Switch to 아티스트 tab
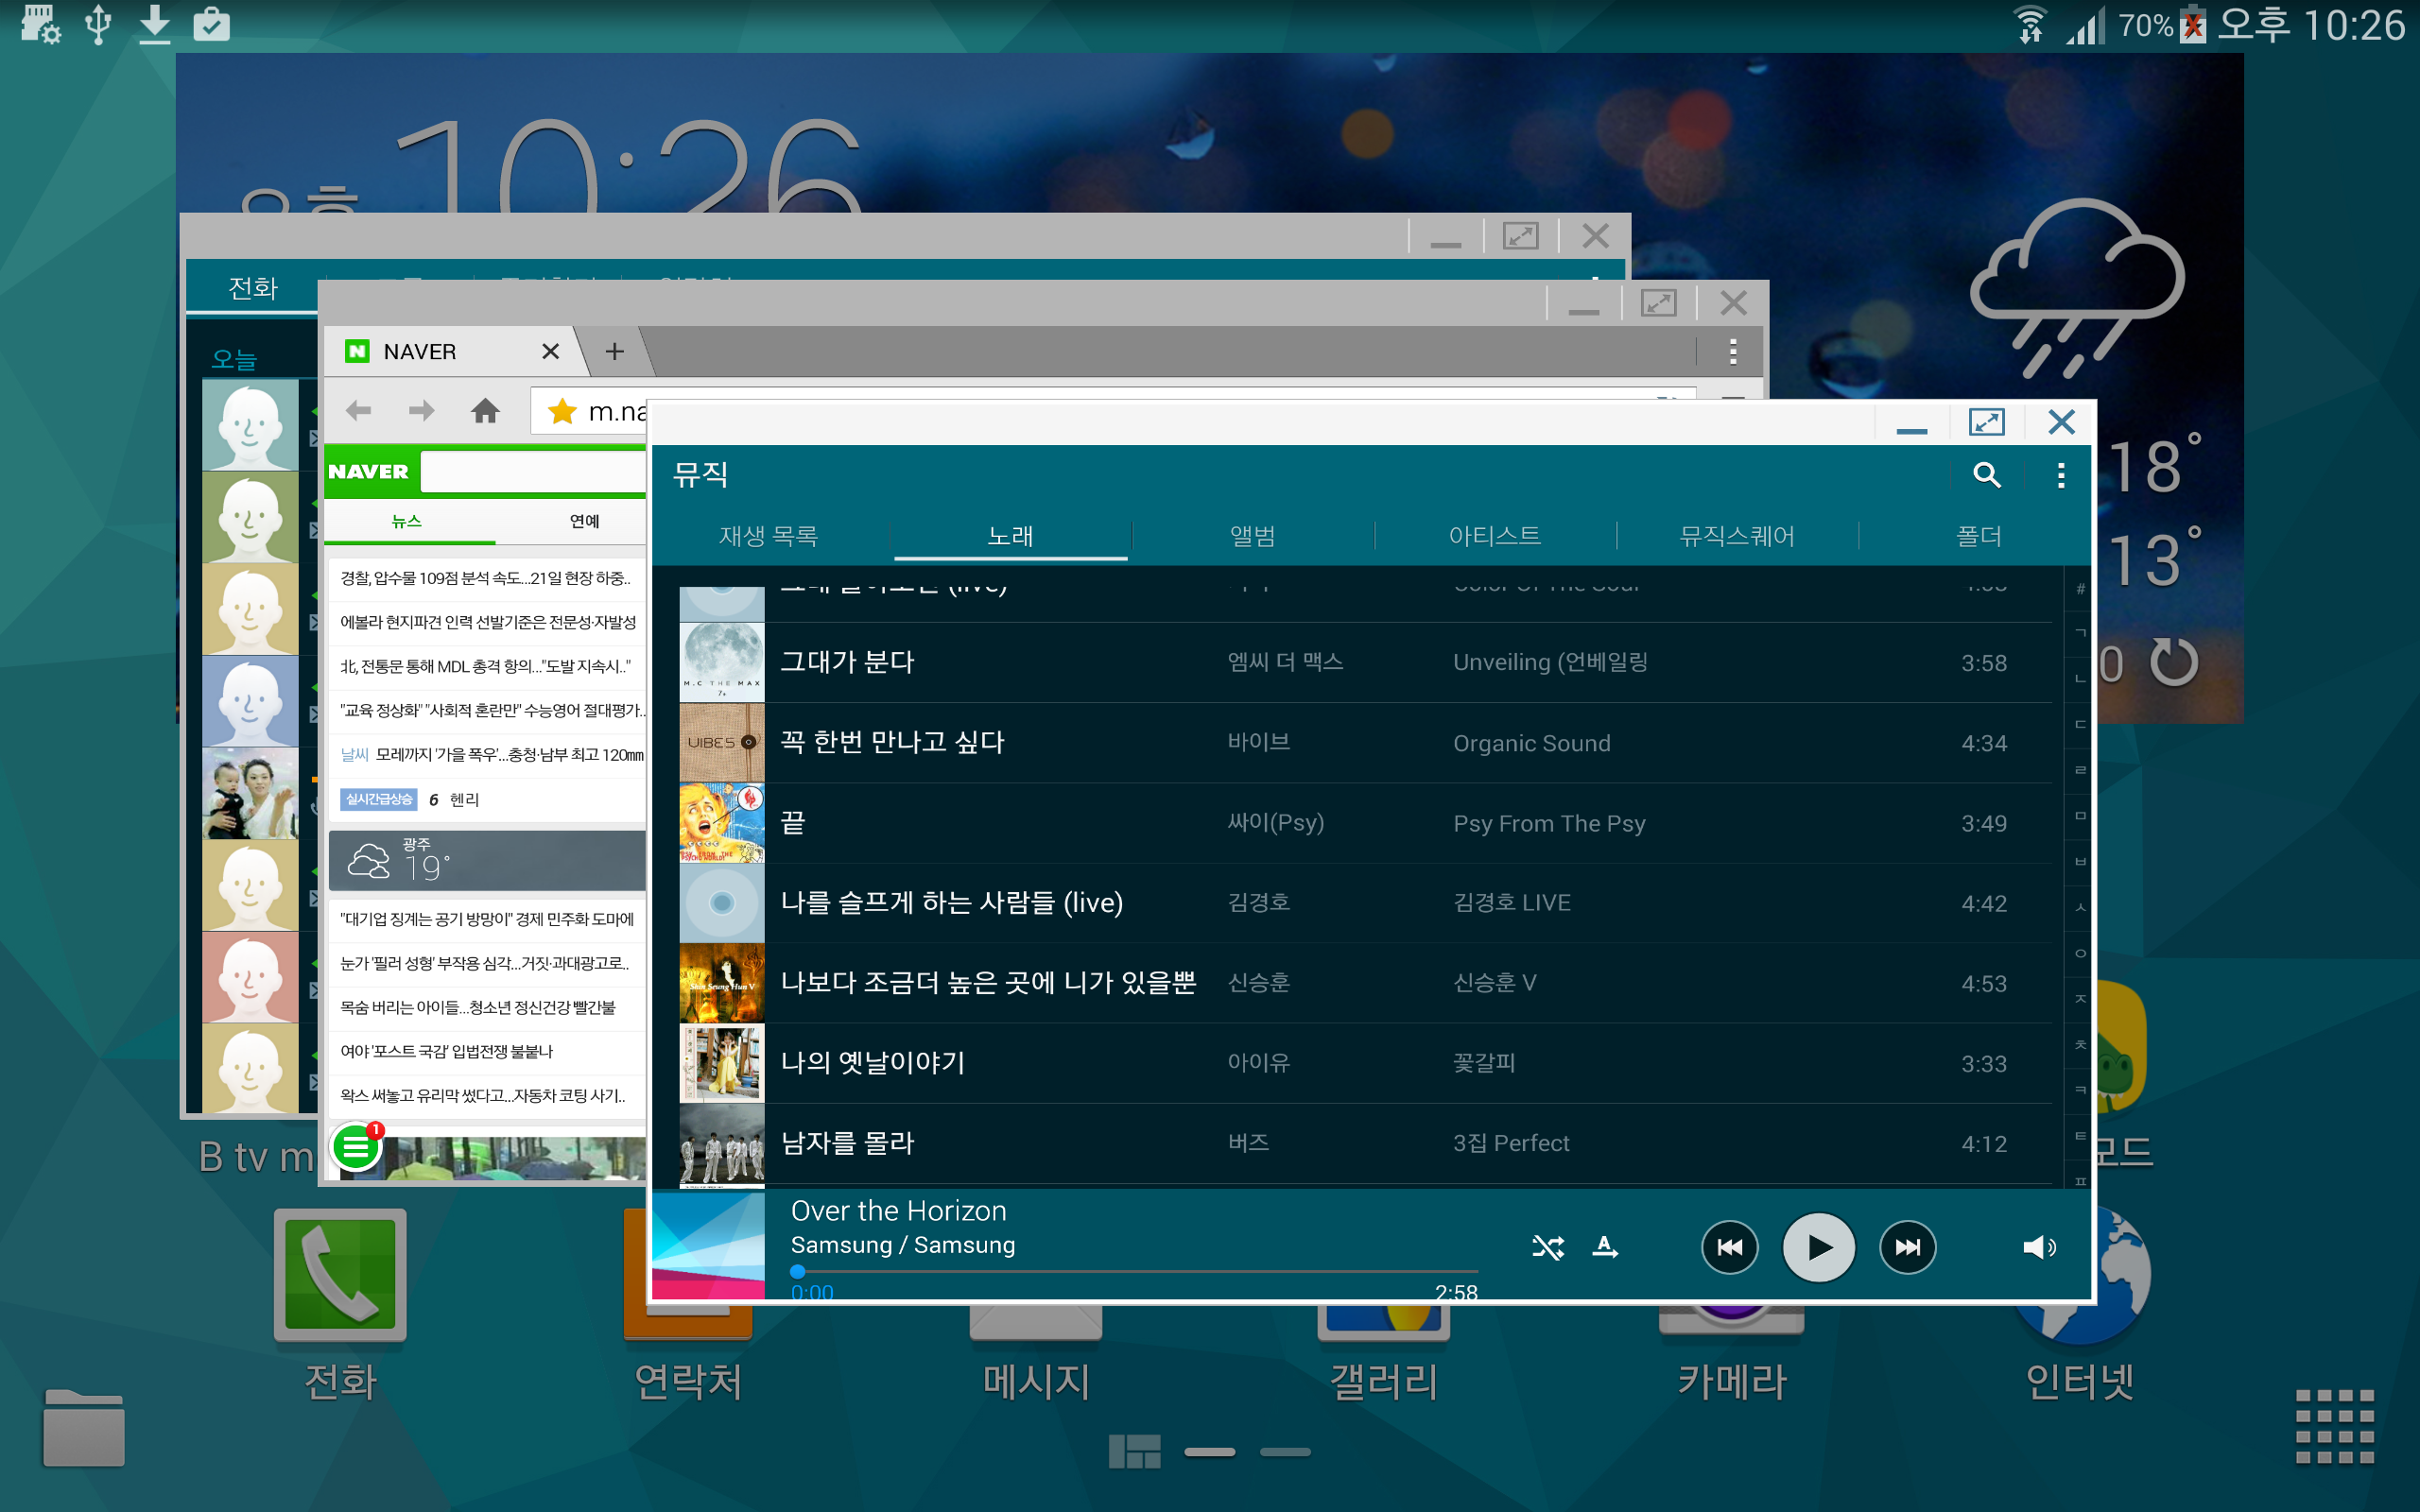 pyautogui.click(x=1494, y=536)
